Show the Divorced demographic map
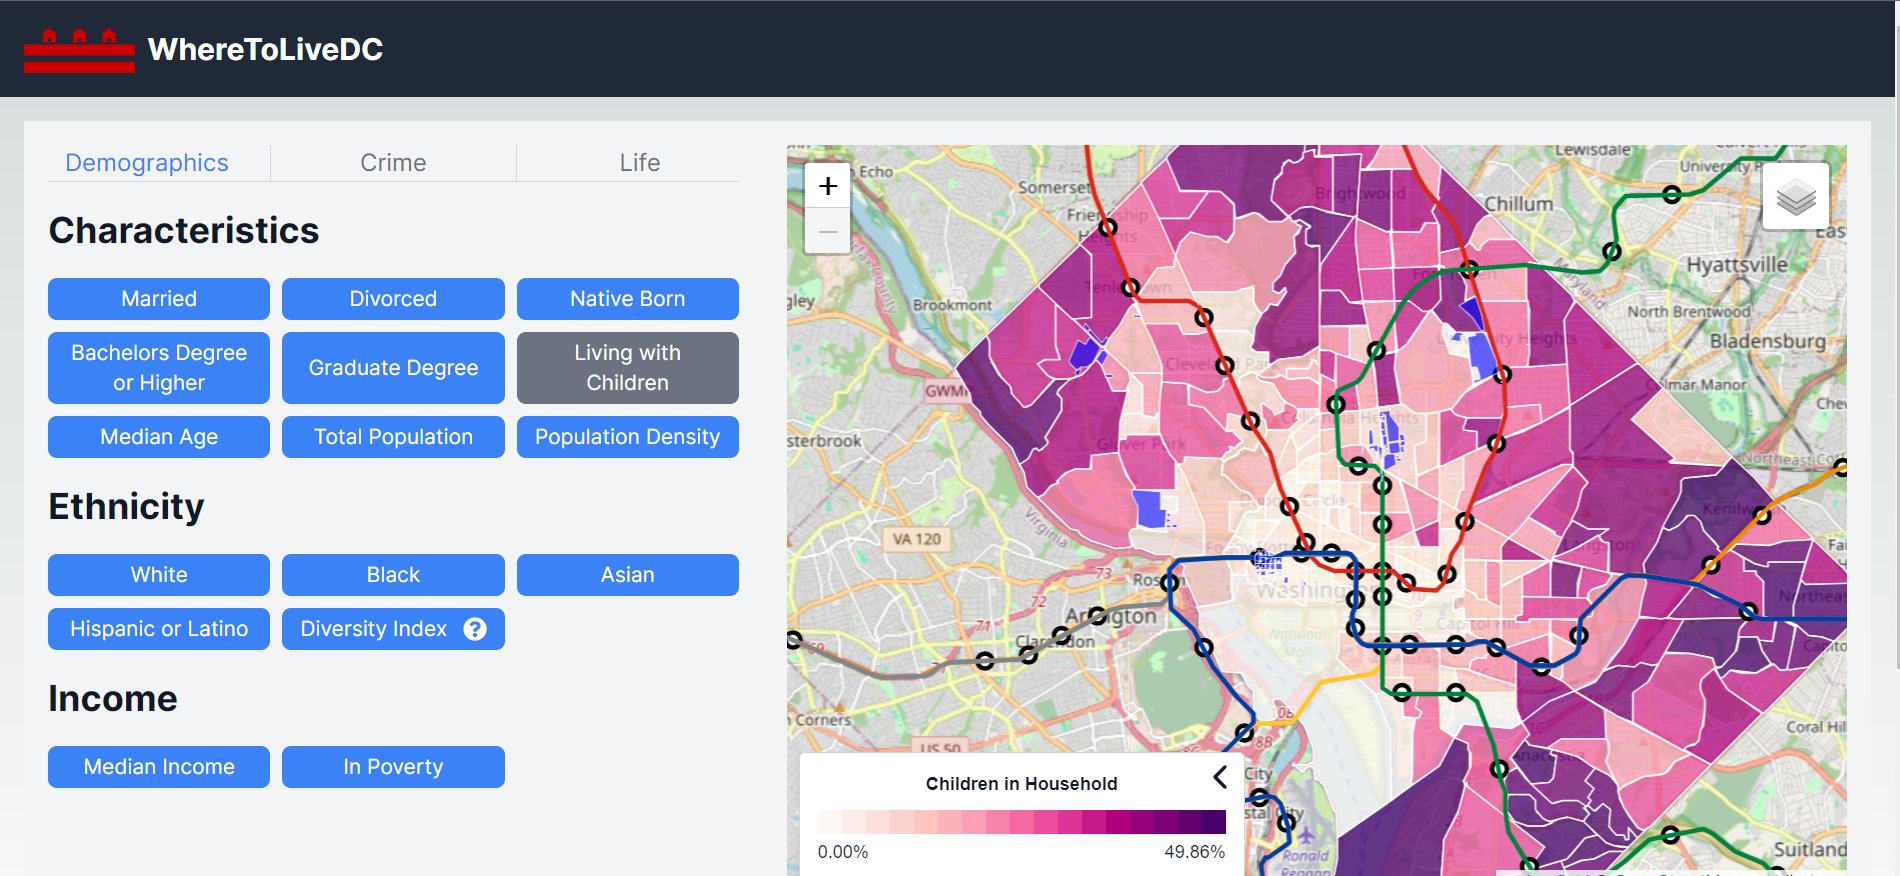Screen dimensions: 1900x876 tap(393, 299)
